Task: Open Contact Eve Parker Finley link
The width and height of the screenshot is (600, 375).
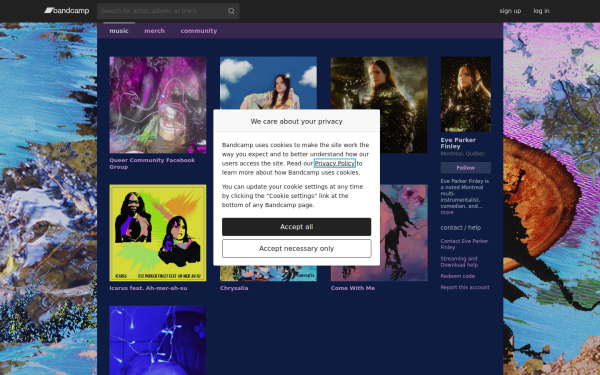Action: [464, 244]
